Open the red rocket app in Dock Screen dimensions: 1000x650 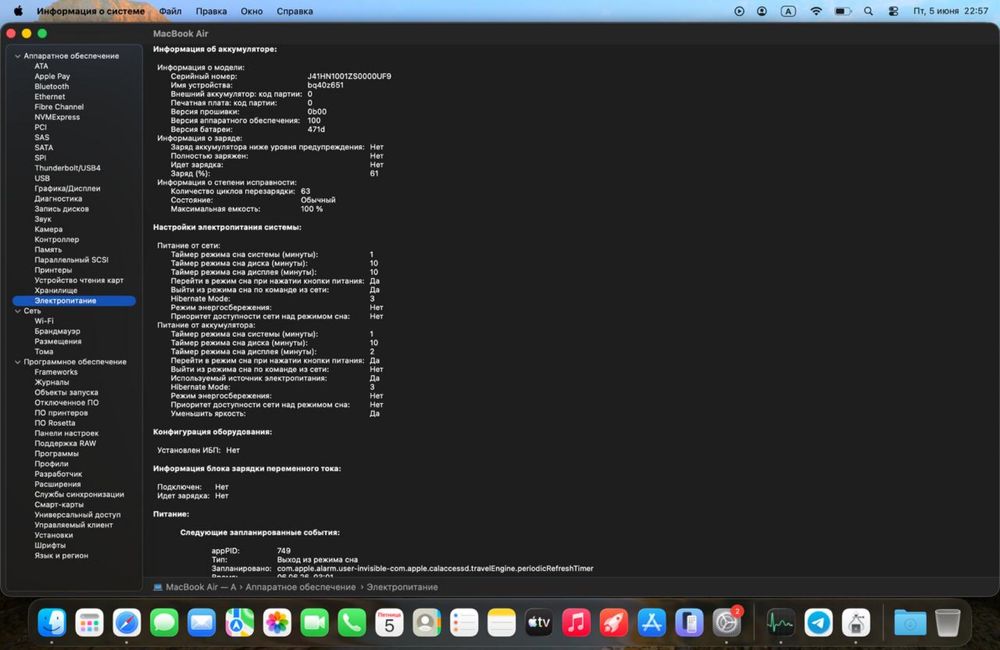tap(614, 623)
